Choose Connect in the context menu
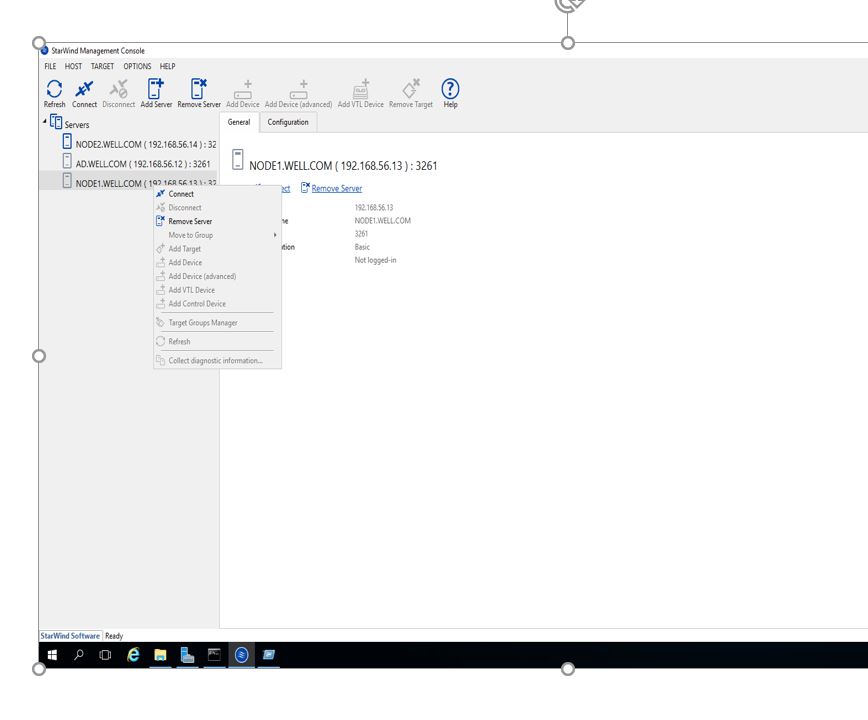Screen dimensions: 868x720 click(x=217, y=194)
